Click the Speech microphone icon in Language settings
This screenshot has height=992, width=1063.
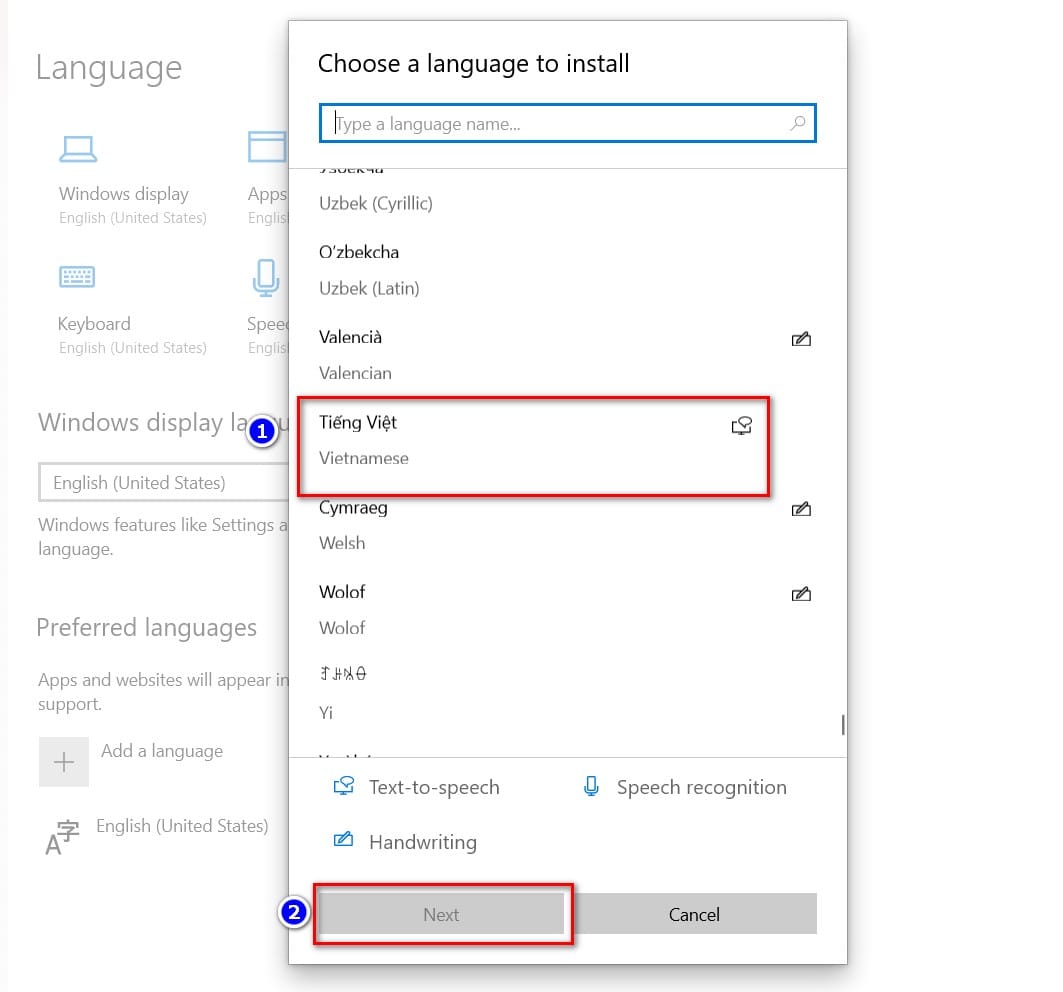(266, 278)
